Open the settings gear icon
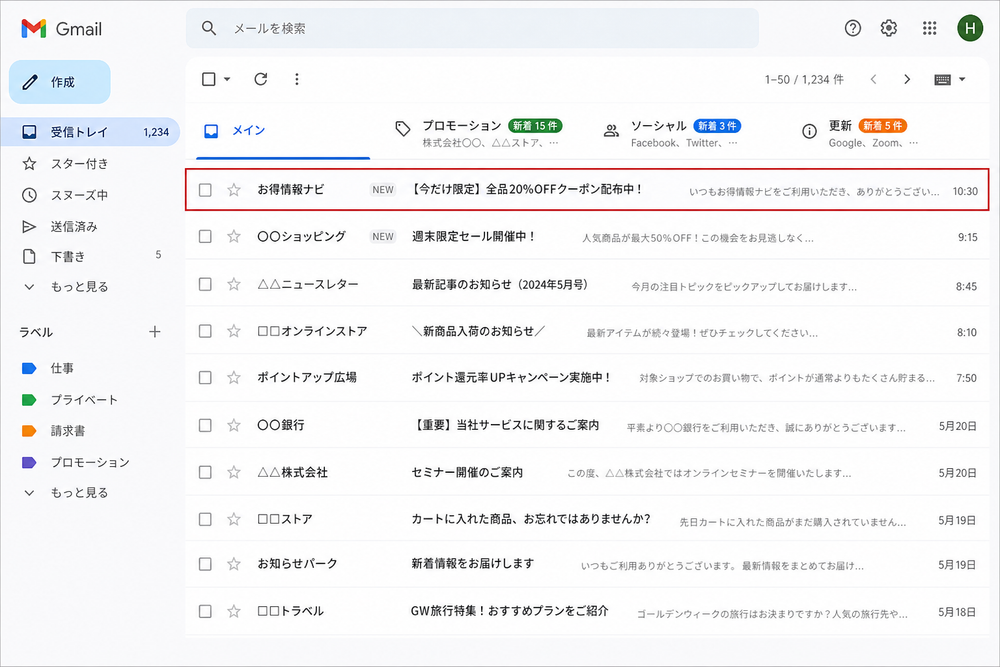 click(889, 28)
